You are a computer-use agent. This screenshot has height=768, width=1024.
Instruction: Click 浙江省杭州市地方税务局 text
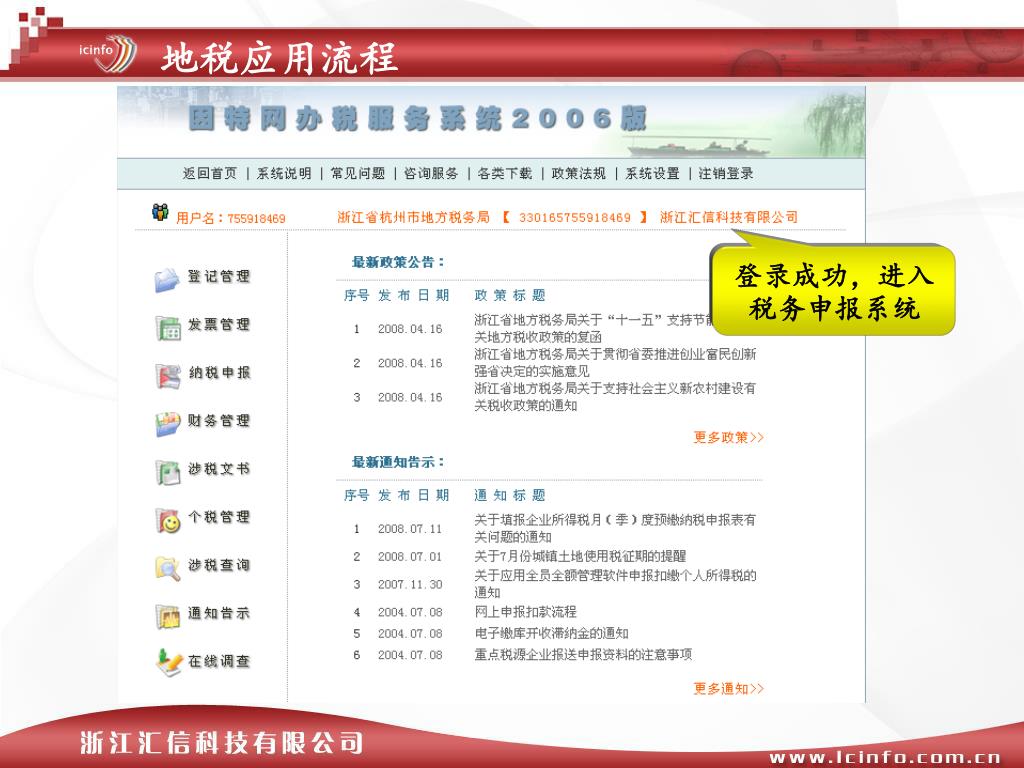point(413,217)
